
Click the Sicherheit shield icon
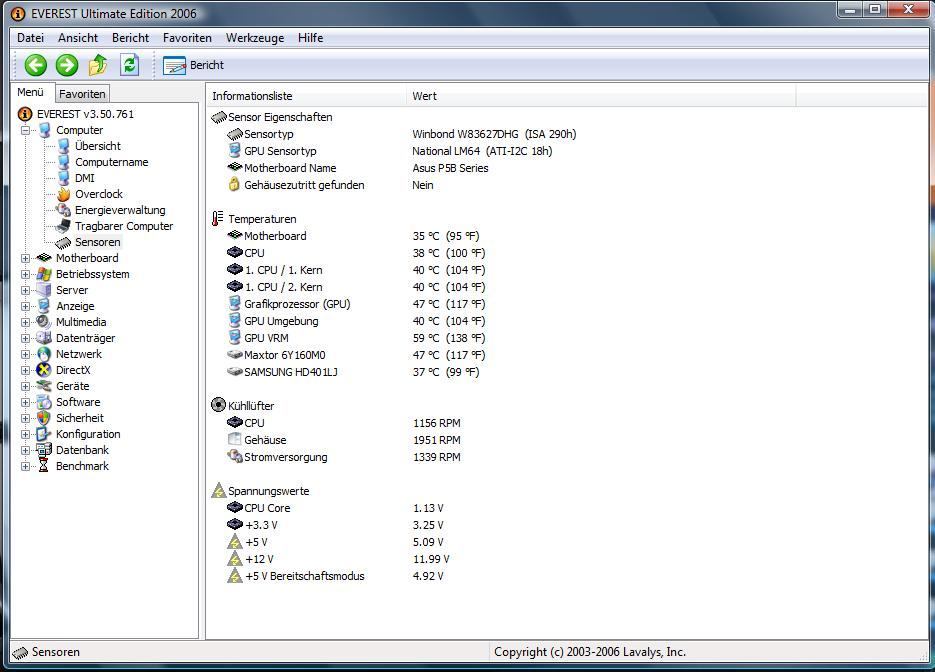point(44,418)
